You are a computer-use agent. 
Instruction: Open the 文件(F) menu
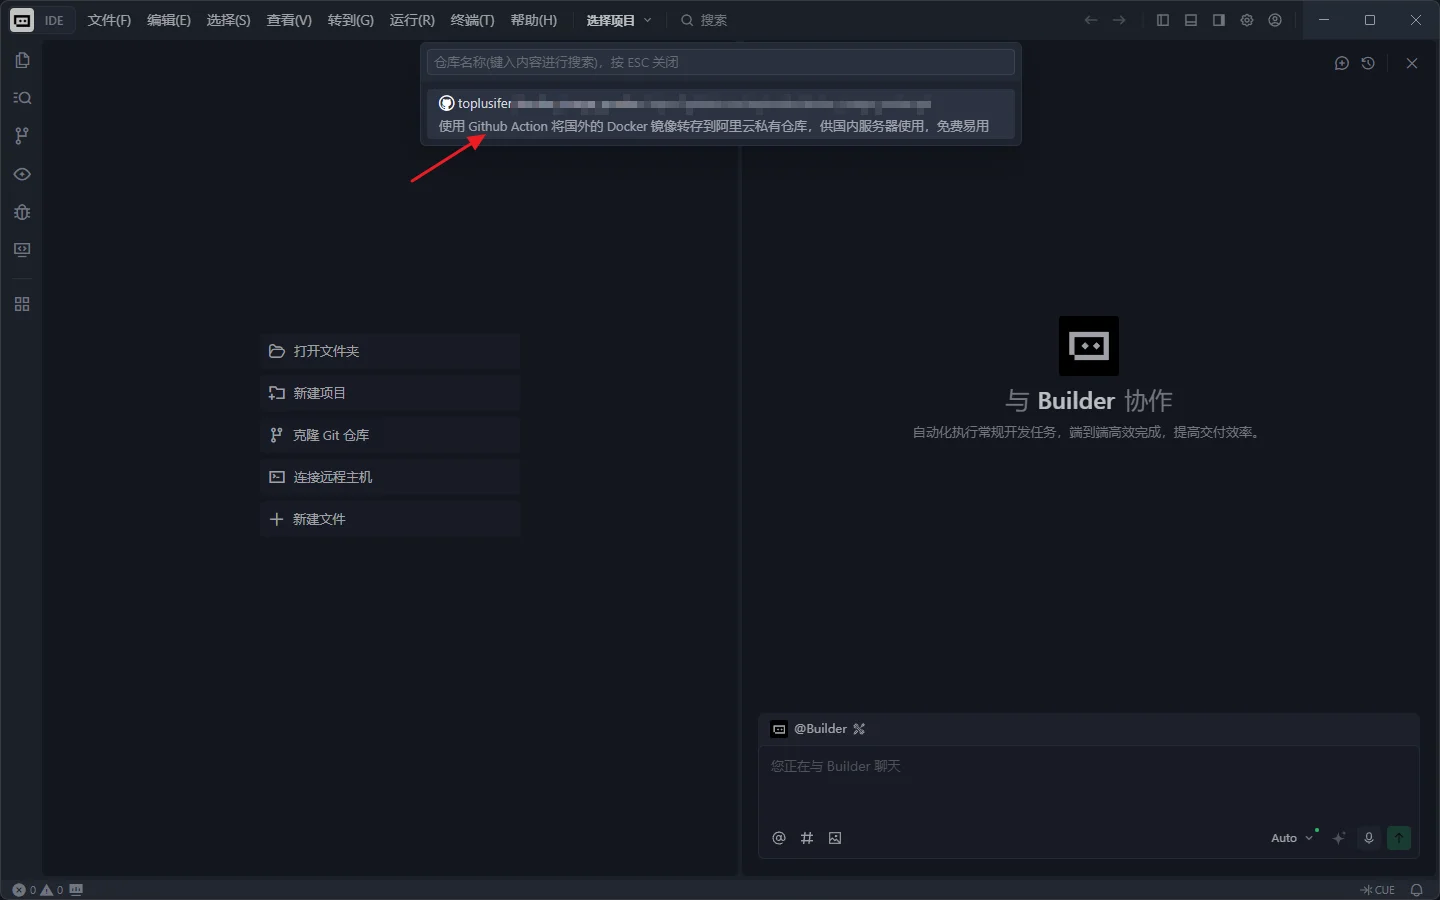[109, 20]
